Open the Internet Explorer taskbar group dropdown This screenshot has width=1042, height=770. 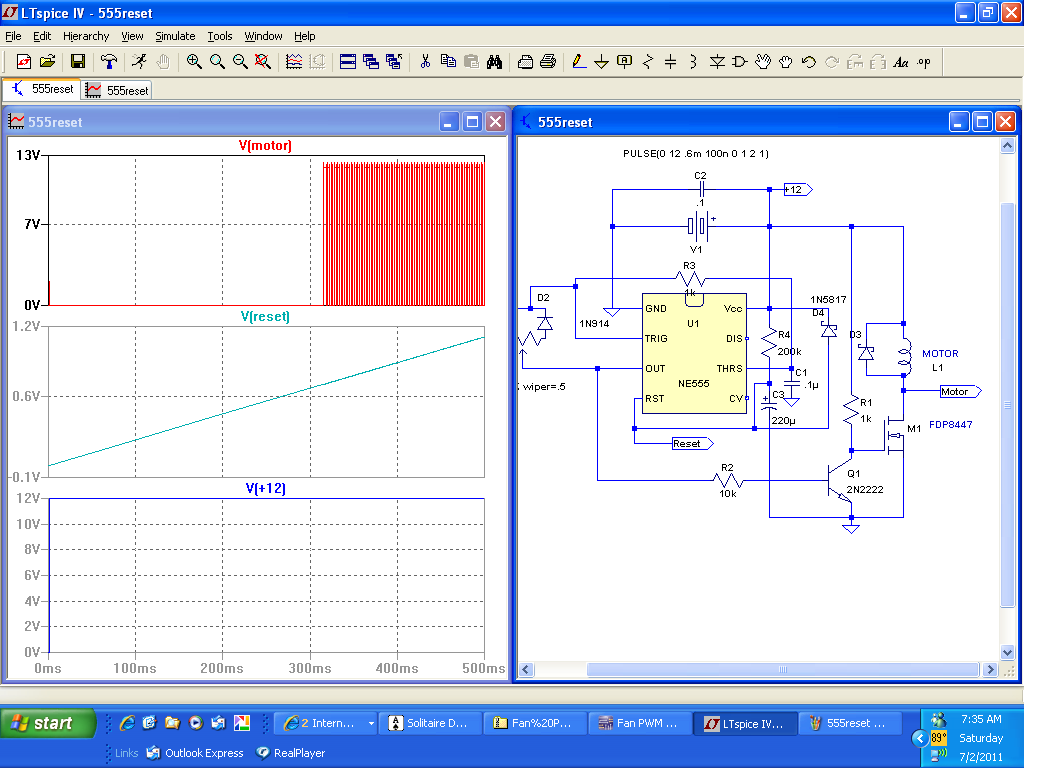tap(371, 723)
